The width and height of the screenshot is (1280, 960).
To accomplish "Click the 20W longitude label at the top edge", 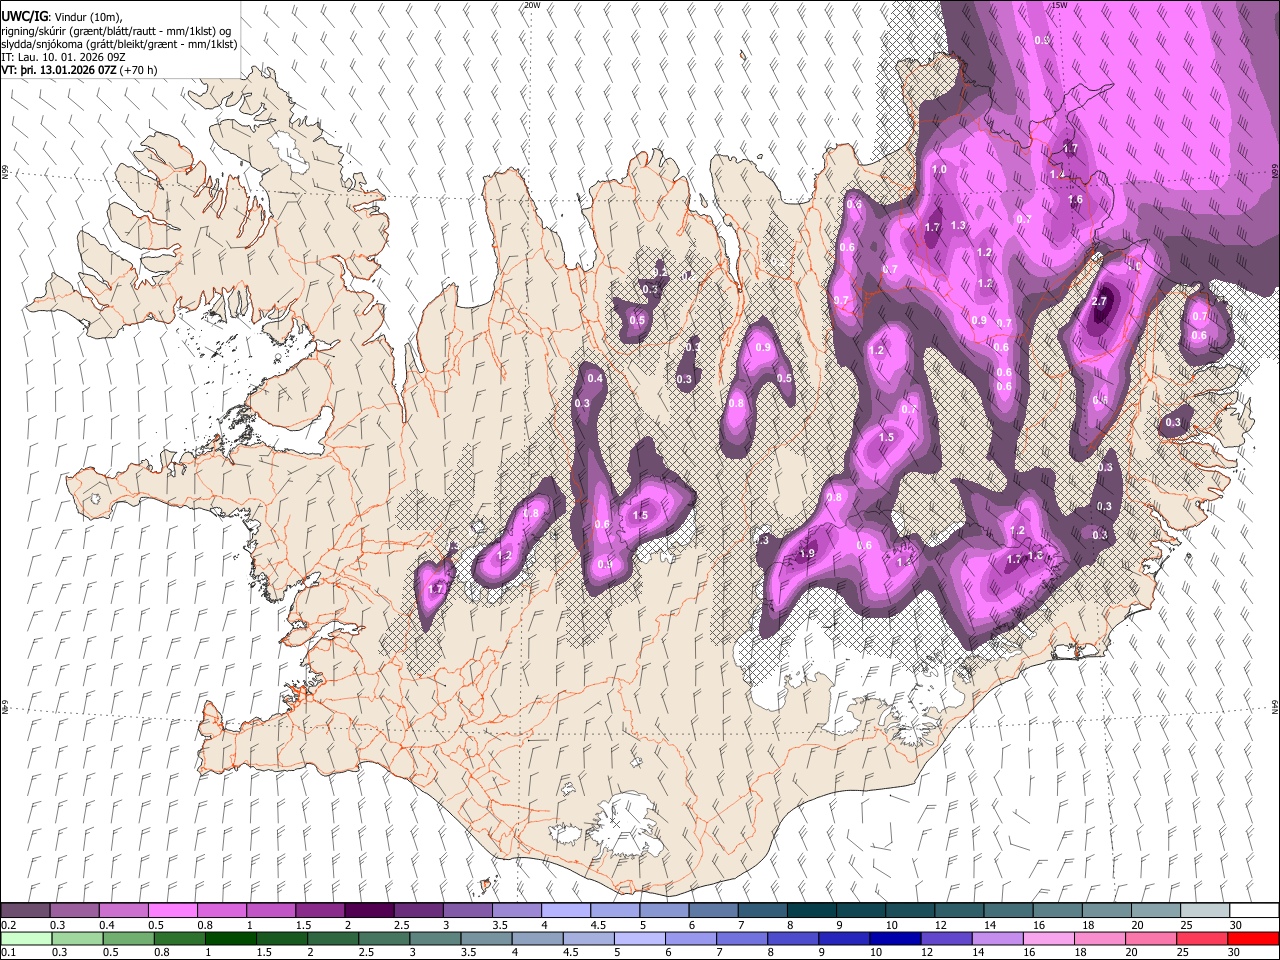I will 532,5.
